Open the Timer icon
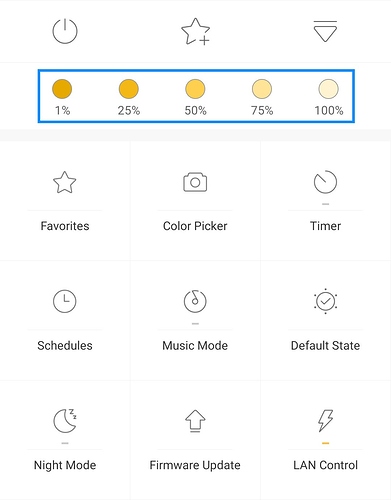Screen dimensions: 391x500 coord(325,182)
